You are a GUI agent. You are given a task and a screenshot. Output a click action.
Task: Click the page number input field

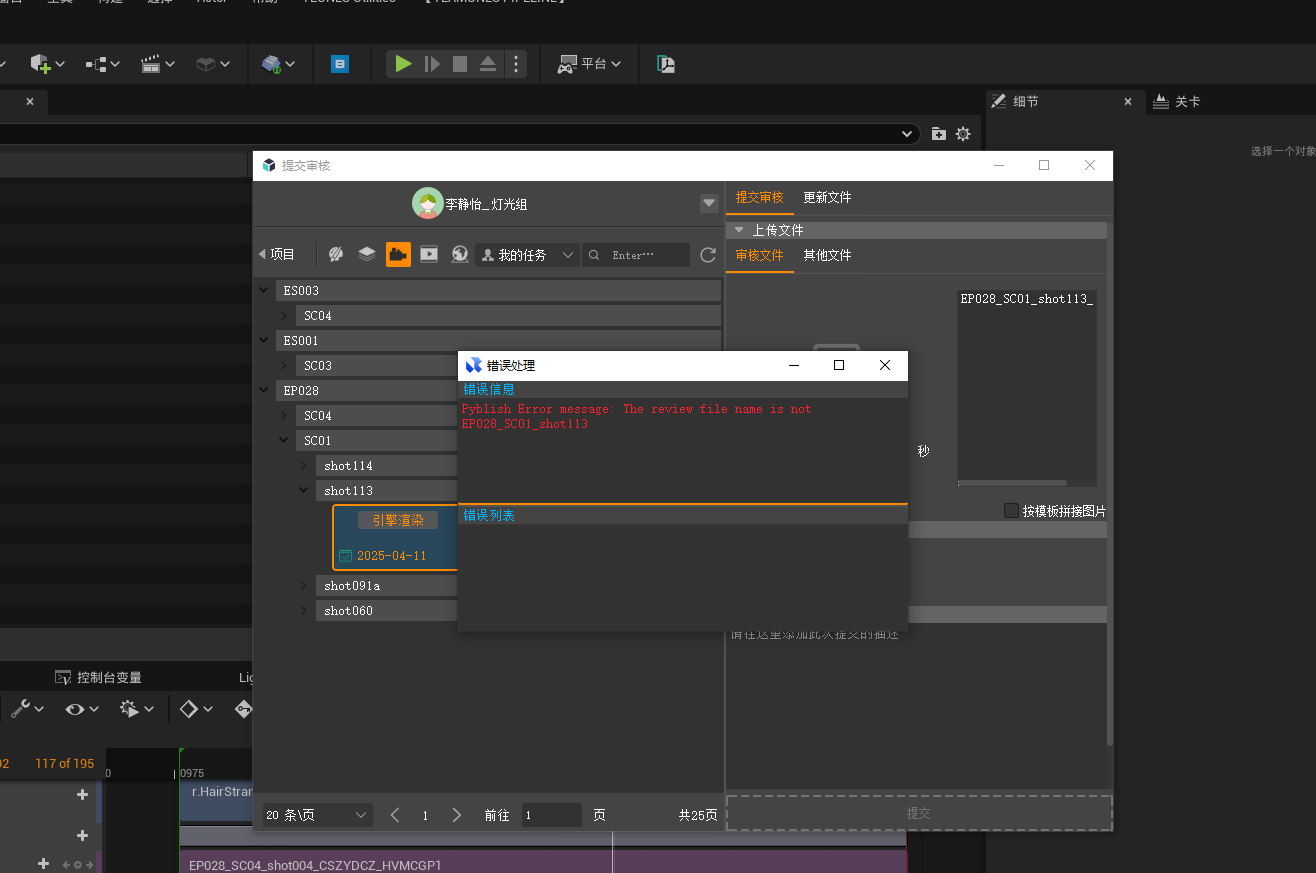[551, 815]
